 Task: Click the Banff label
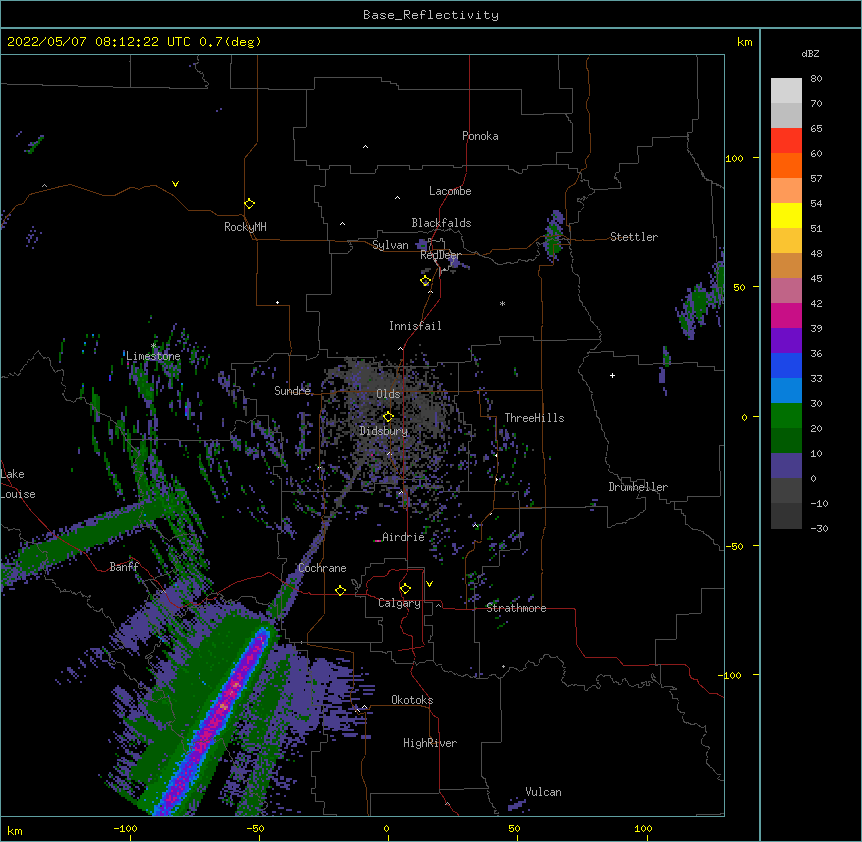pos(124,567)
